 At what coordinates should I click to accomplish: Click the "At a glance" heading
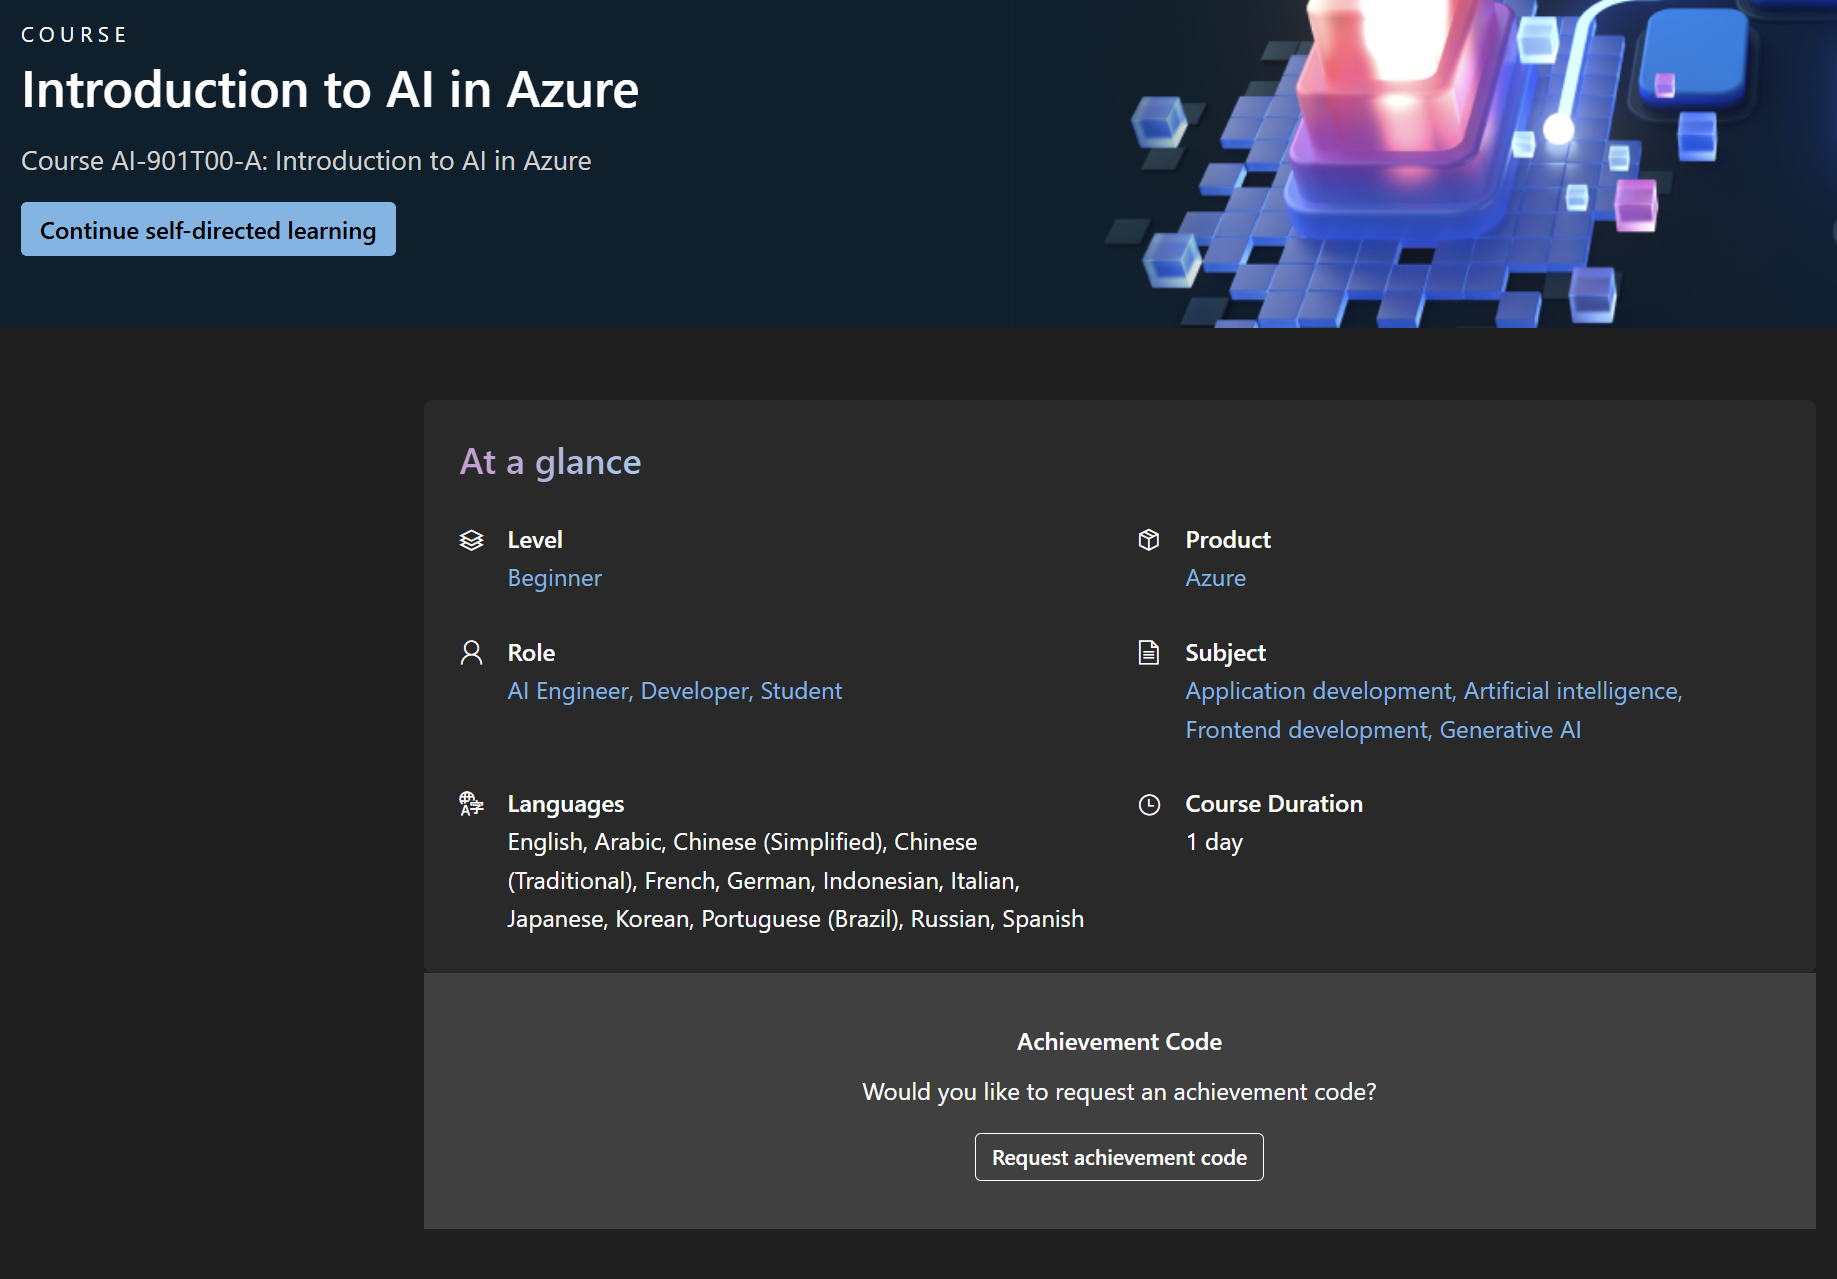pyautogui.click(x=550, y=462)
